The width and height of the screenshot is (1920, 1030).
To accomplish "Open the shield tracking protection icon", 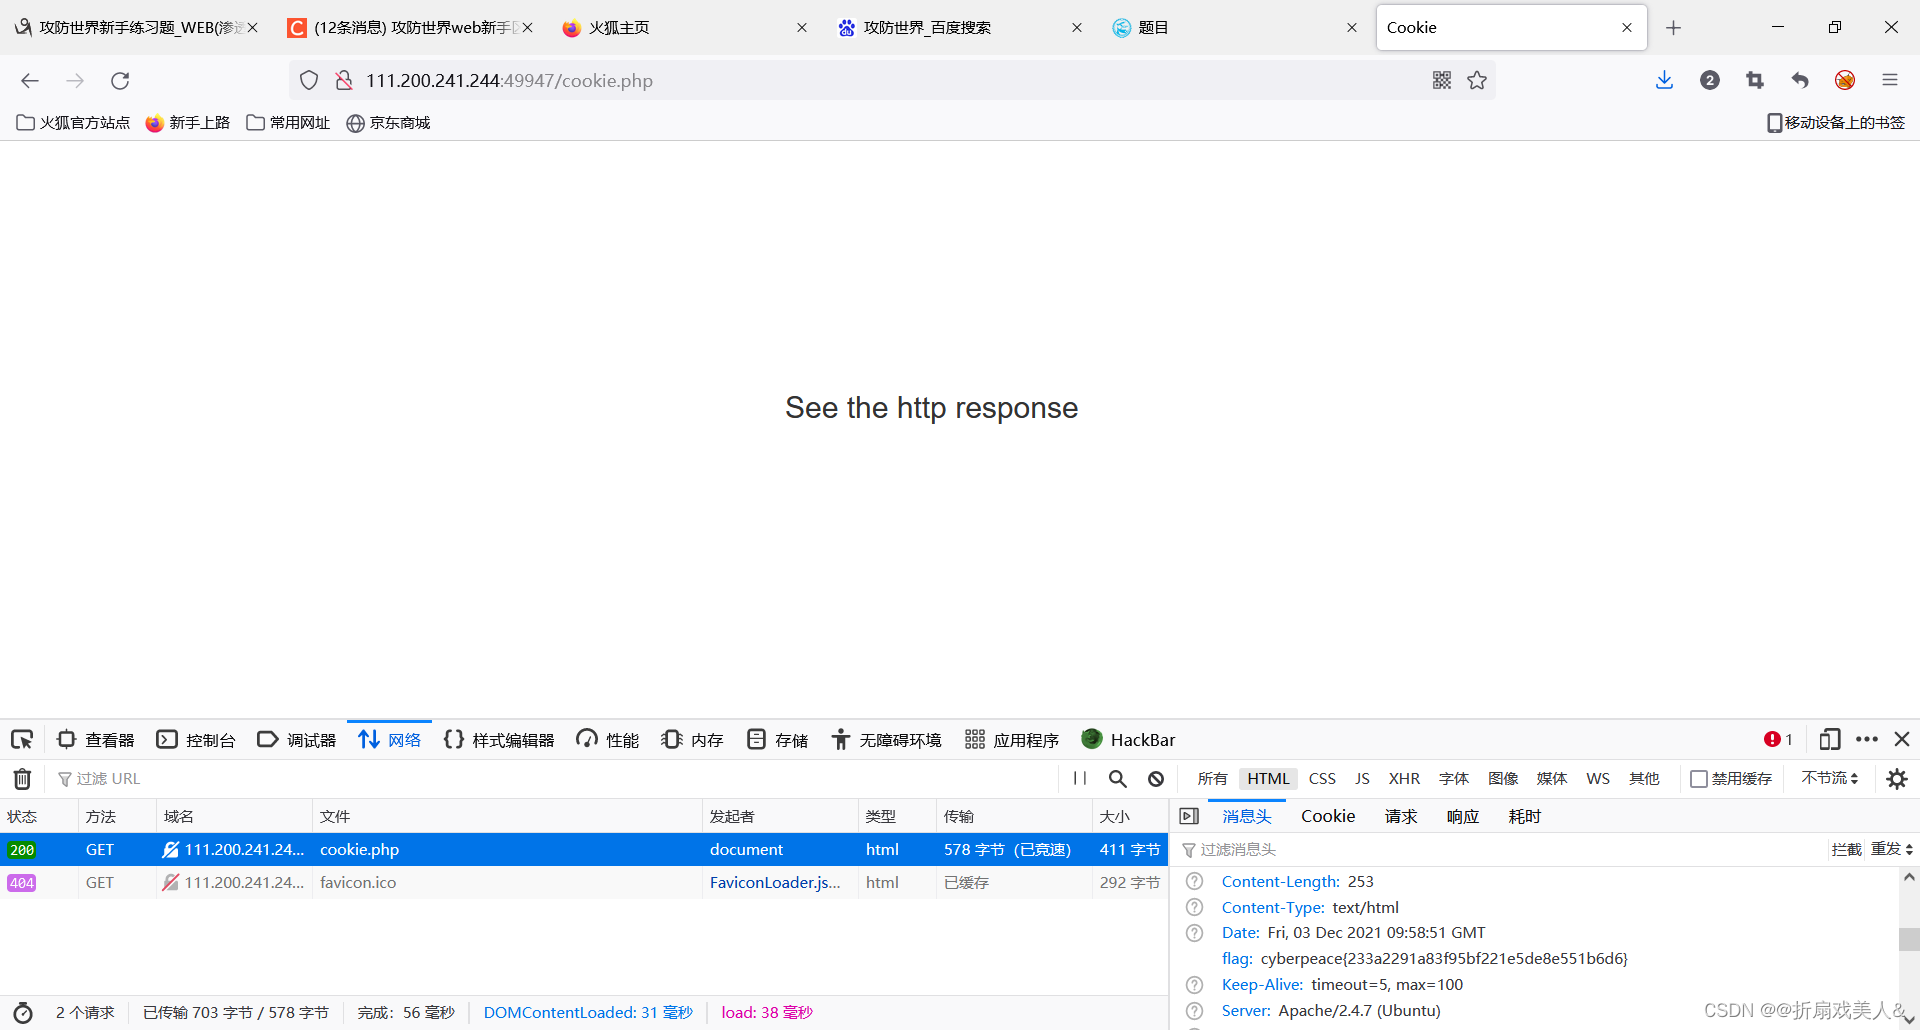I will point(309,81).
